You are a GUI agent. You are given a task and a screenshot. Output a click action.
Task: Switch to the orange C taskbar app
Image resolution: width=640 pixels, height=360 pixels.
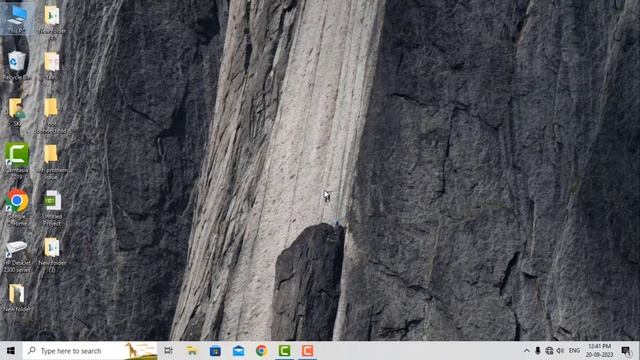[x=308, y=351]
